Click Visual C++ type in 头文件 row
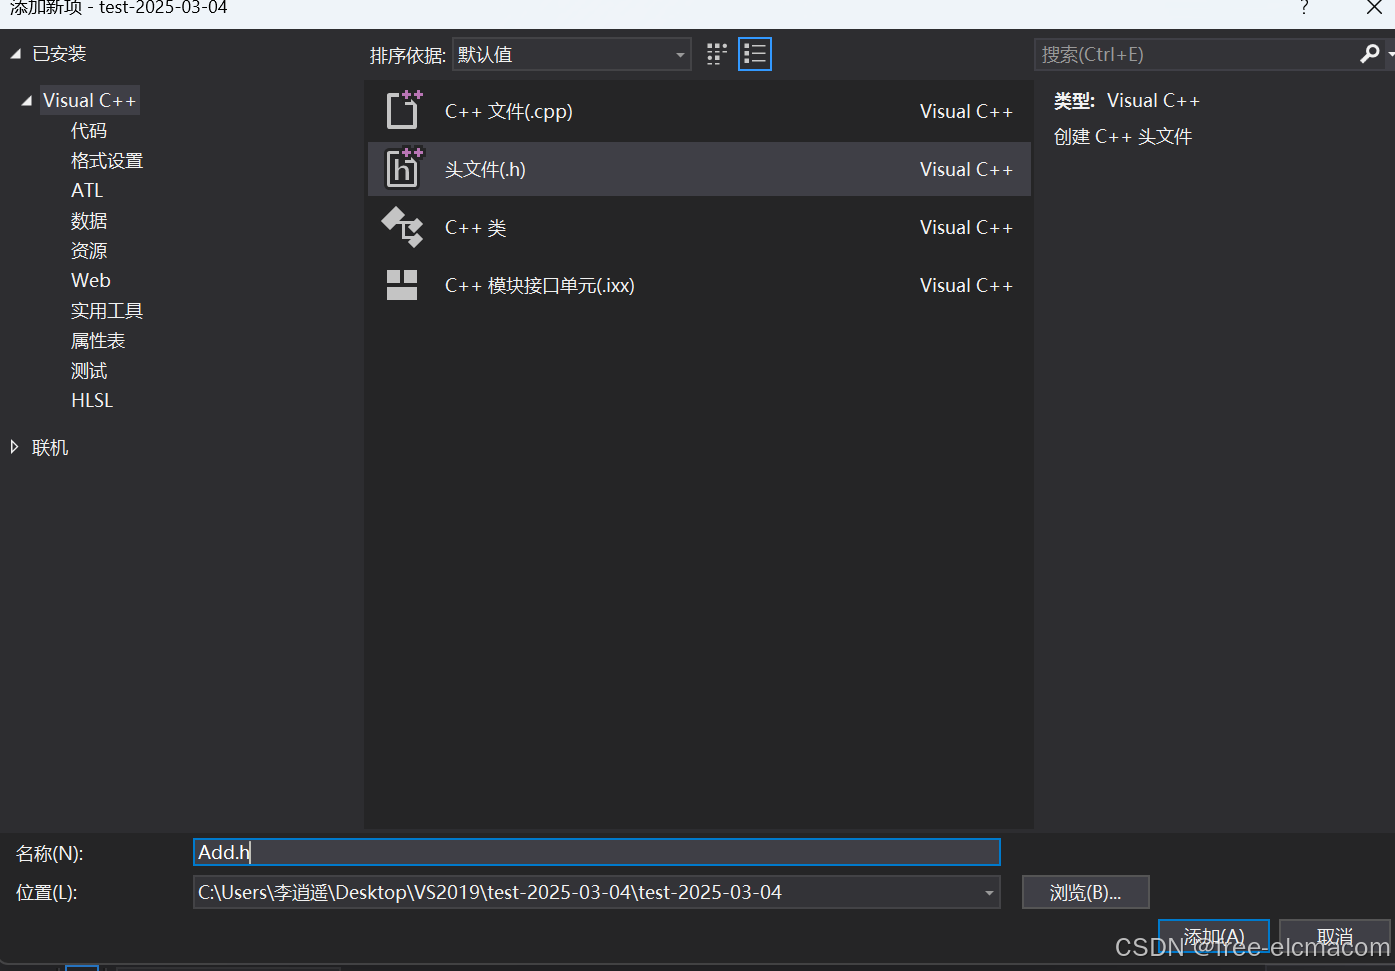Viewport: 1395px width, 971px height. tap(966, 169)
